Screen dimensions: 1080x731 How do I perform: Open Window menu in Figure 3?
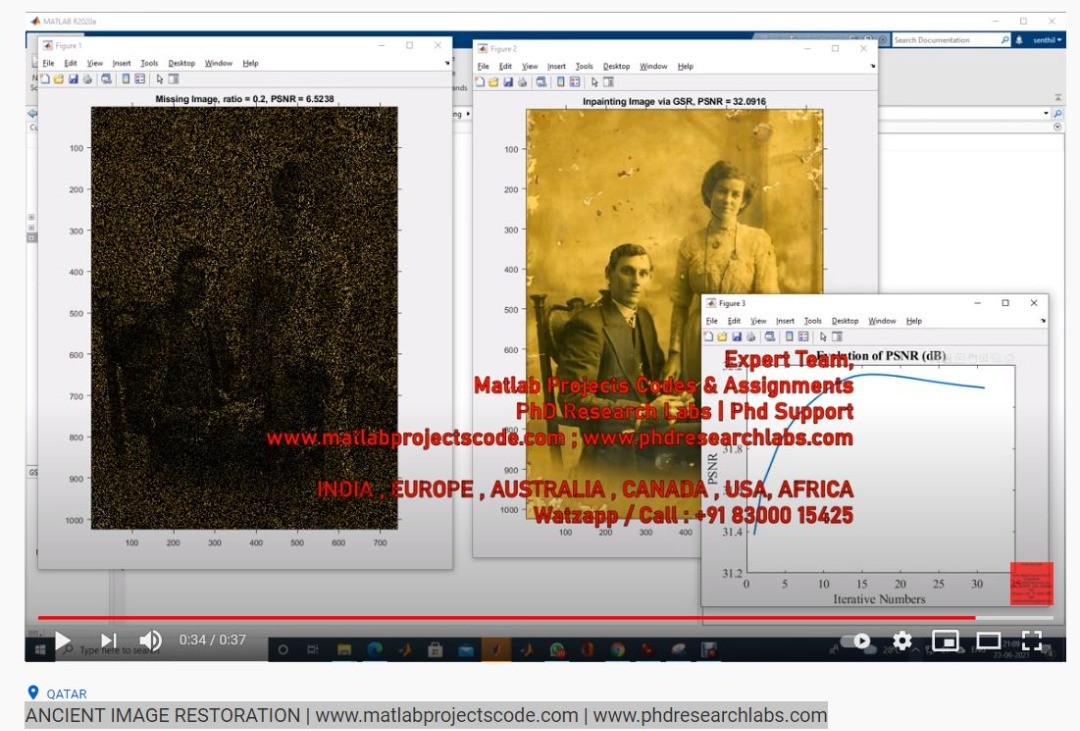[882, 321]
